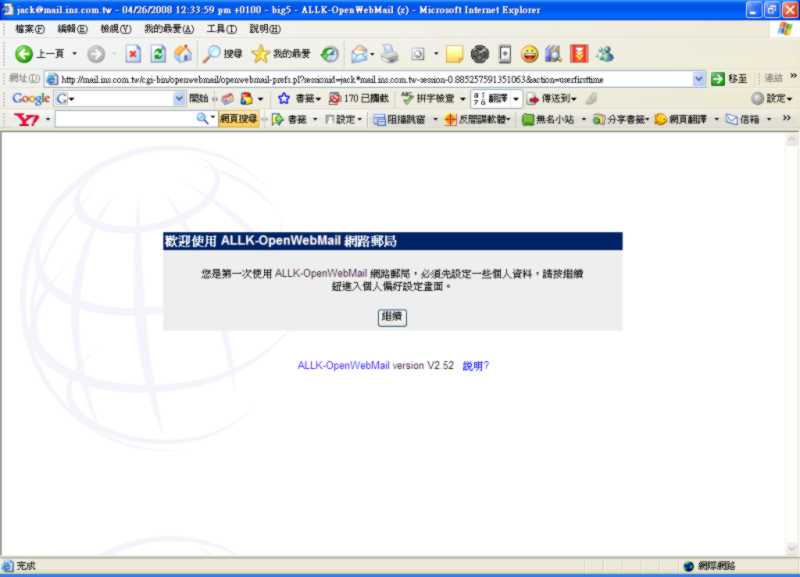The height and width of the screenshot is (577, 800).
Task: Click in the Google toolbar search box
Action: (120, 98)
